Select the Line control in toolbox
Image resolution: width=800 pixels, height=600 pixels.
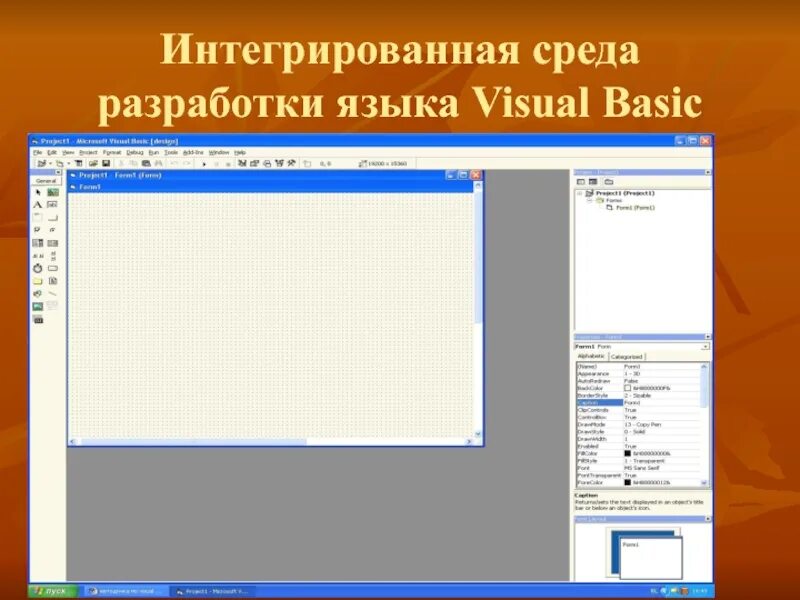[53, 294]
